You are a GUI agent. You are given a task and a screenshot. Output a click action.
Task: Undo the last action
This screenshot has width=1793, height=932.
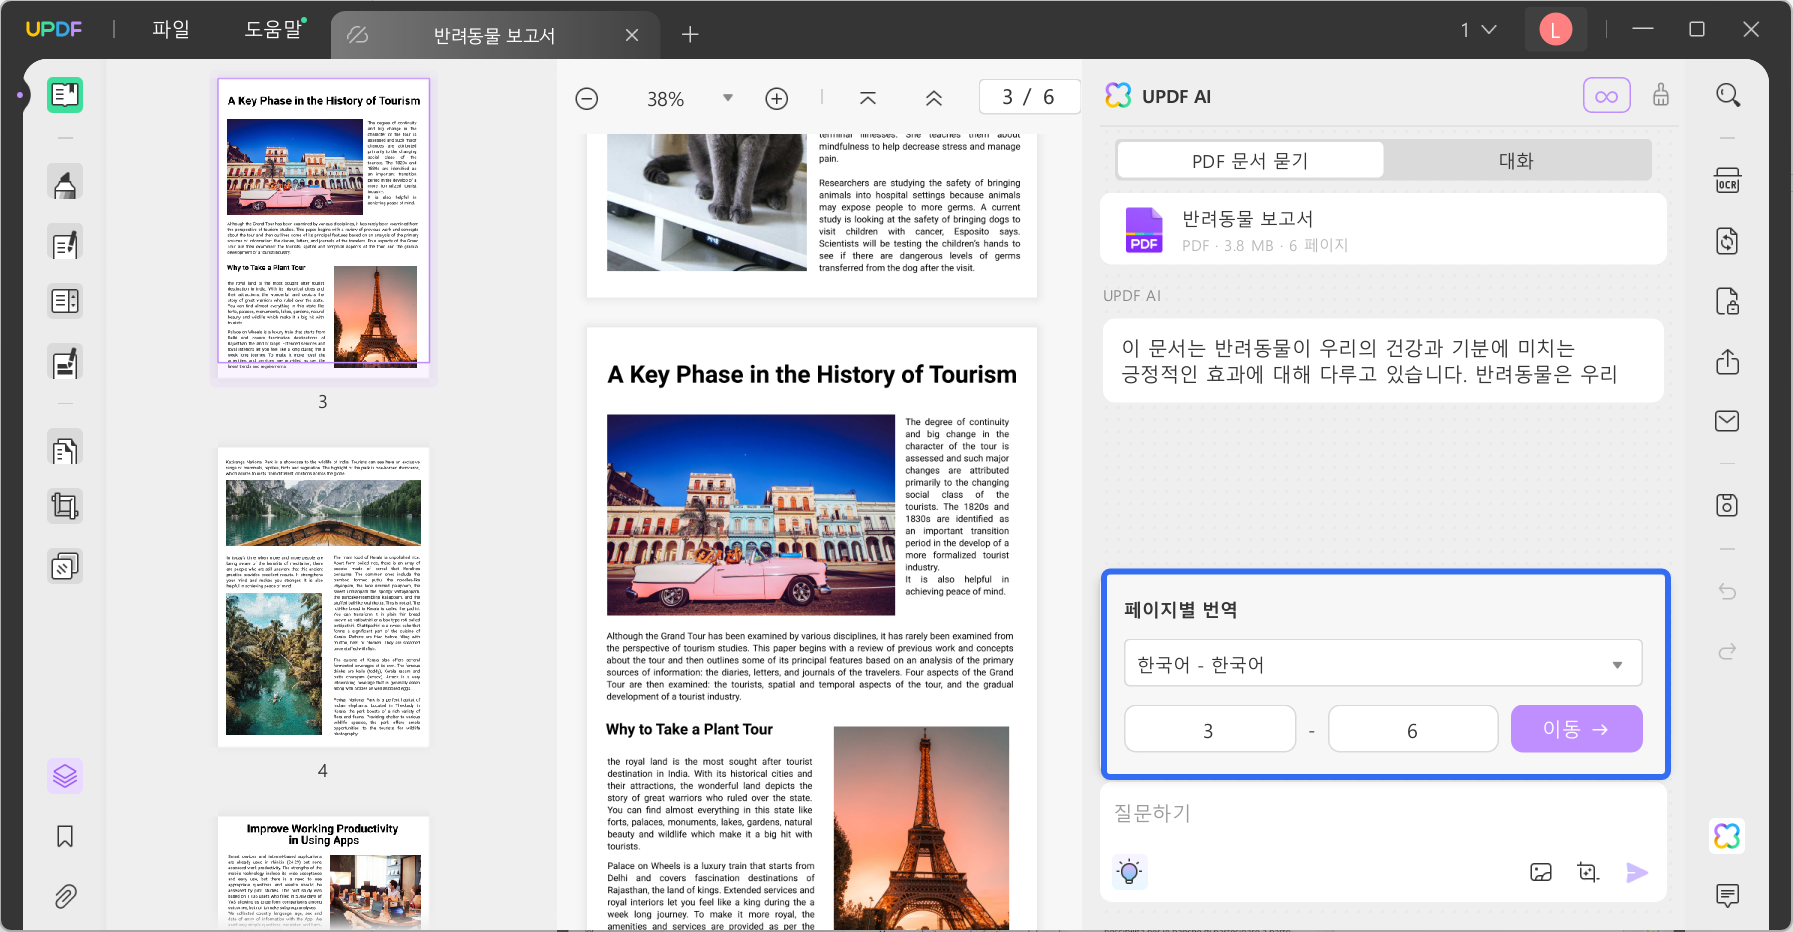click(1727, 591)
